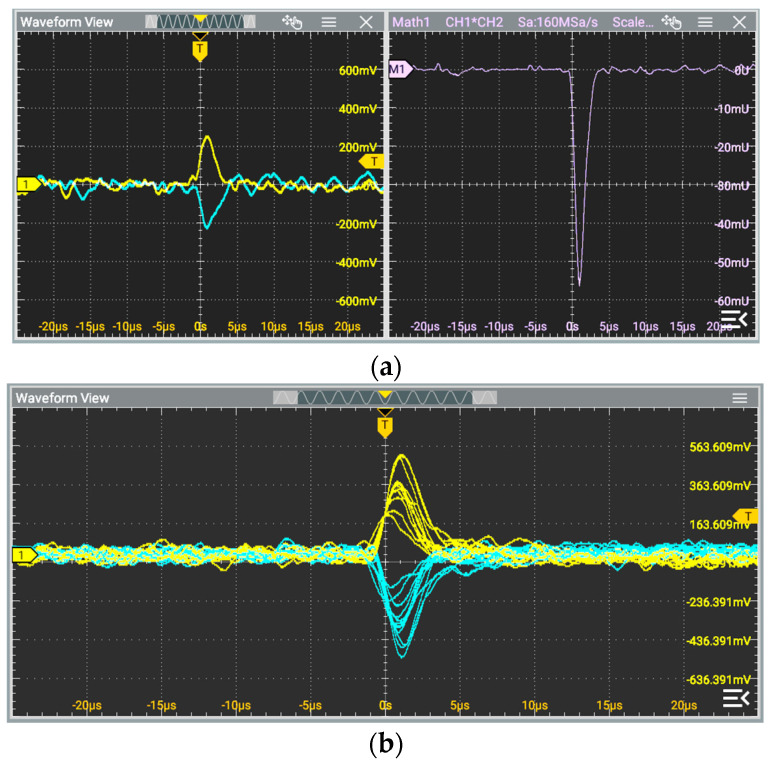
Task: Select the M1 math waveform marker
Action: coord(401,69)
